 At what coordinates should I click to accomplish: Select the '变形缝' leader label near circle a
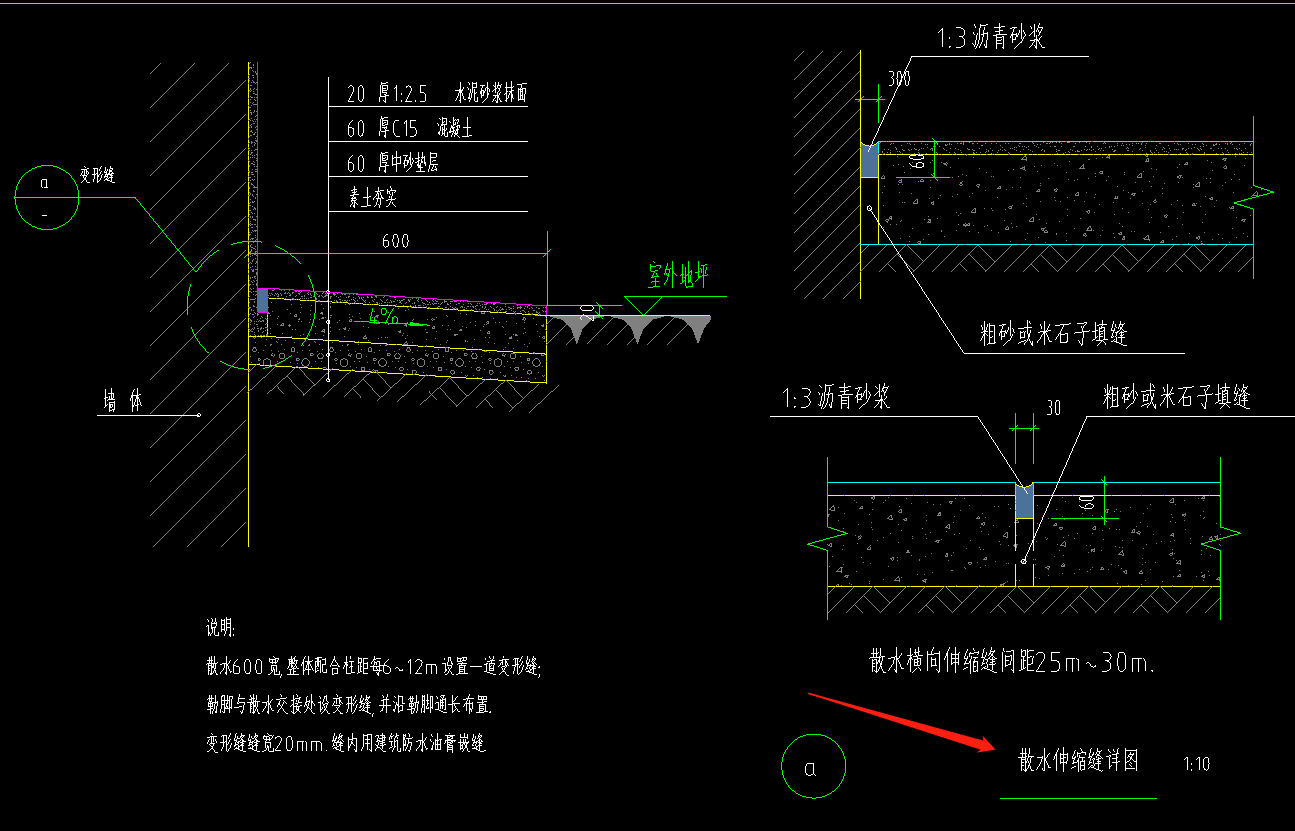(98, 176)
